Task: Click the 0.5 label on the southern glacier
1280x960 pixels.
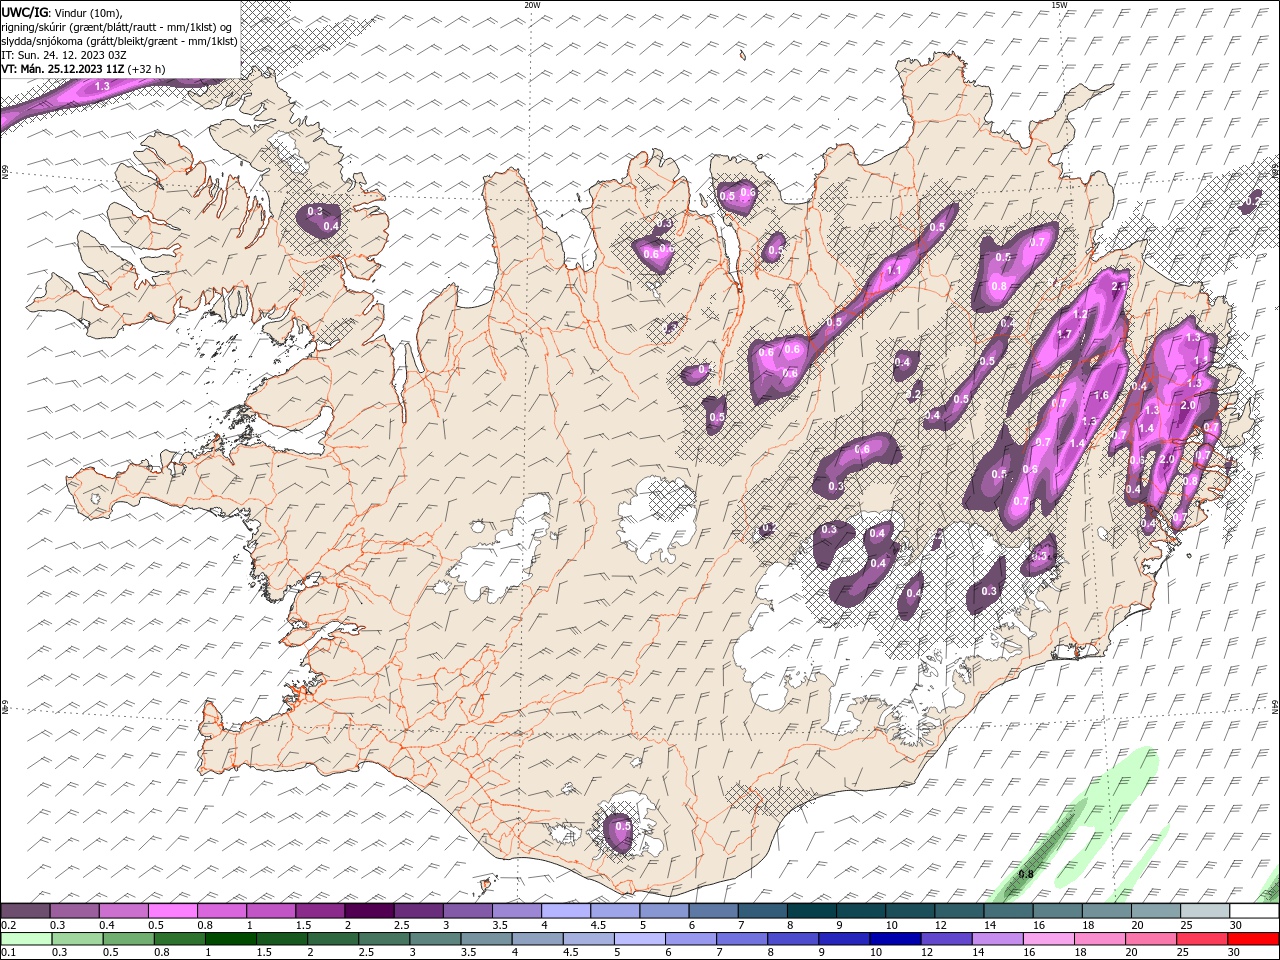Action: [622, 827]
